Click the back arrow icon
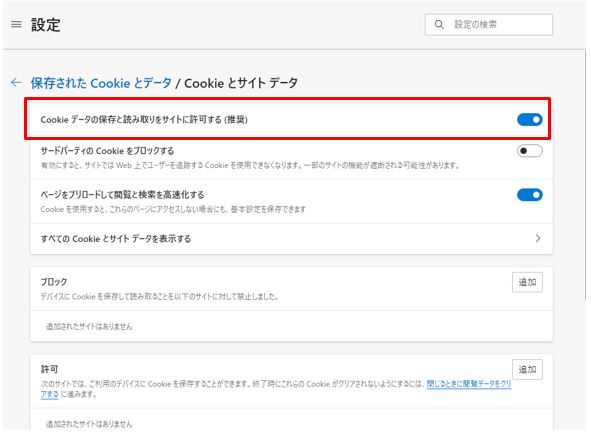The image size is (591, 434). point(16,83)
